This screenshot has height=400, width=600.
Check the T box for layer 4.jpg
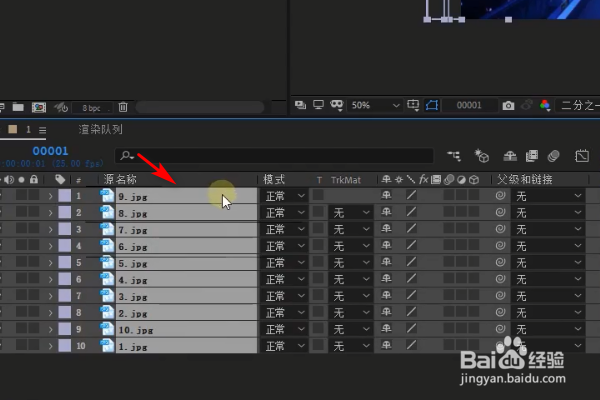pyautogui.click(x=318, y=278)
